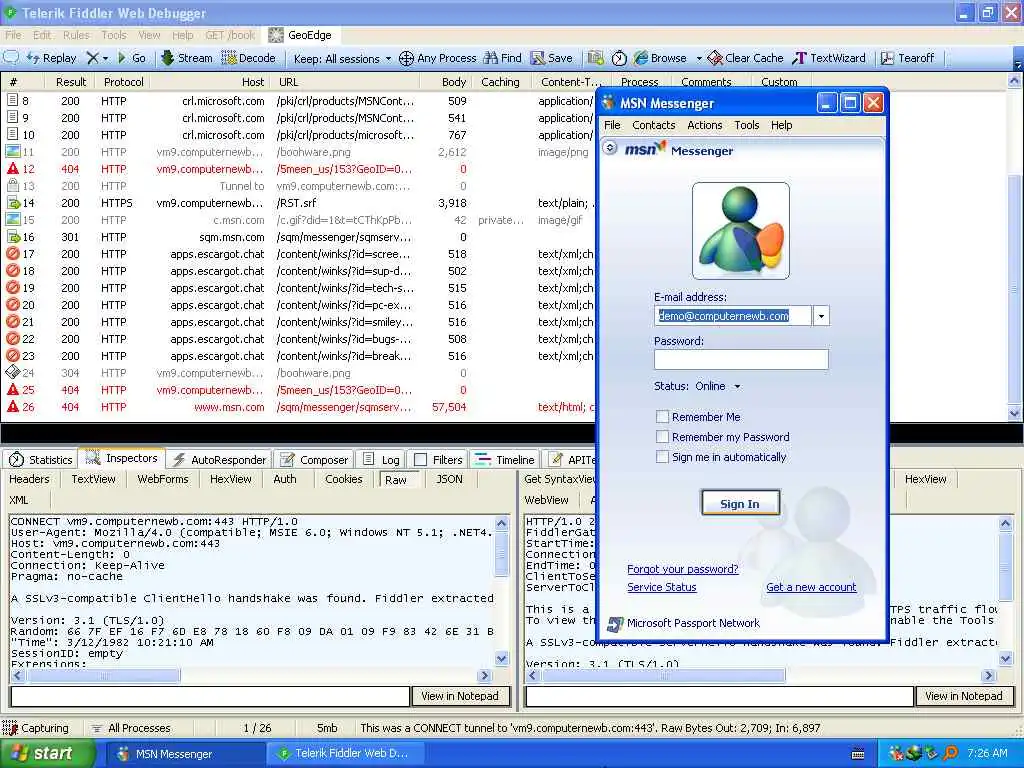Switch to the Composer tab

click(314, 460)
